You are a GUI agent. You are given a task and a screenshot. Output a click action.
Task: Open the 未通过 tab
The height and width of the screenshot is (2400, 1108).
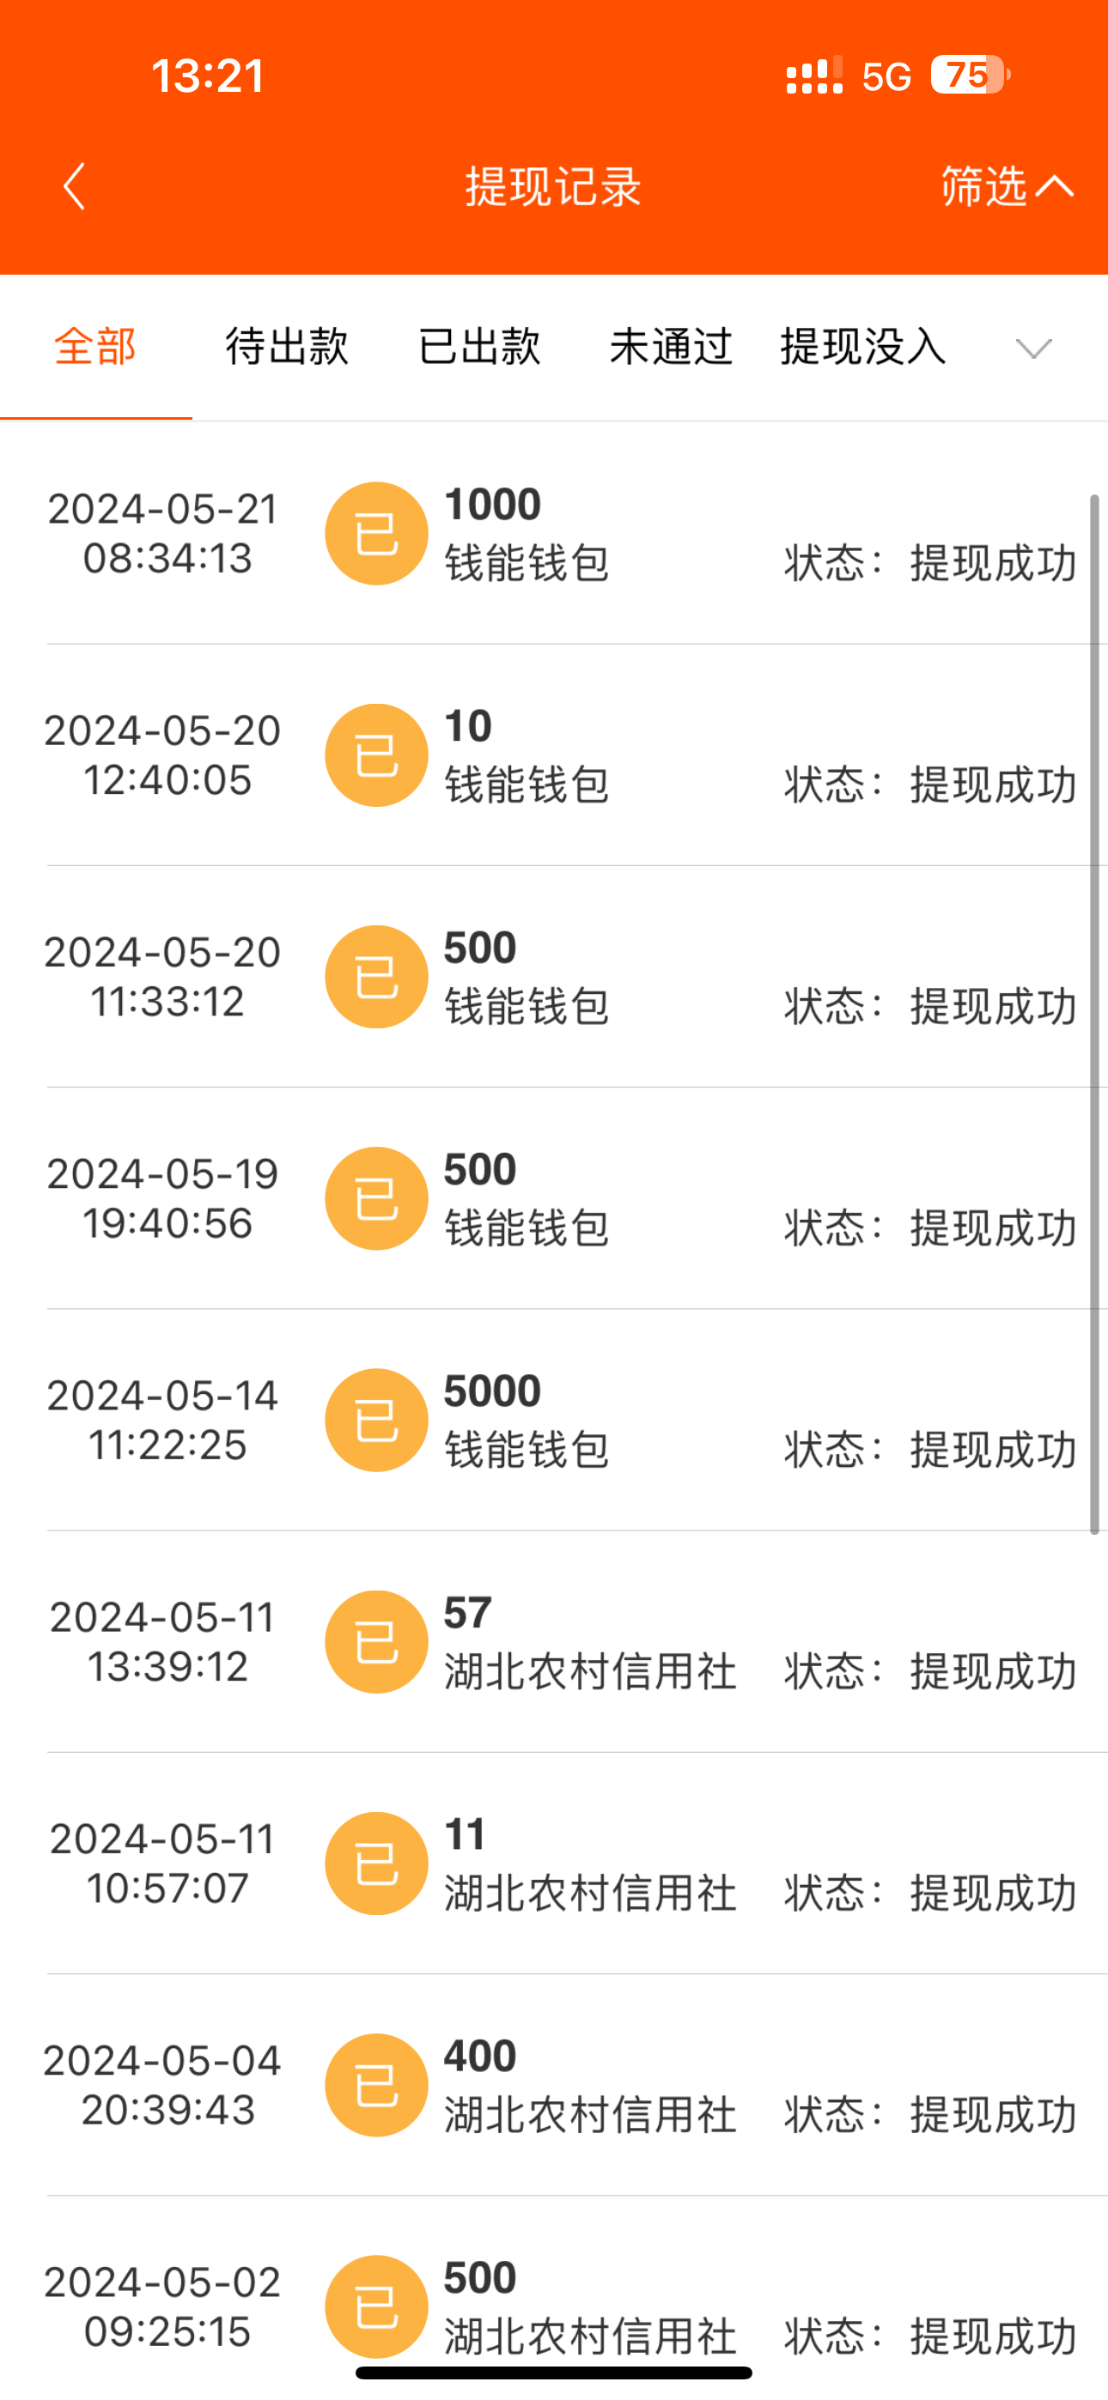671,348
